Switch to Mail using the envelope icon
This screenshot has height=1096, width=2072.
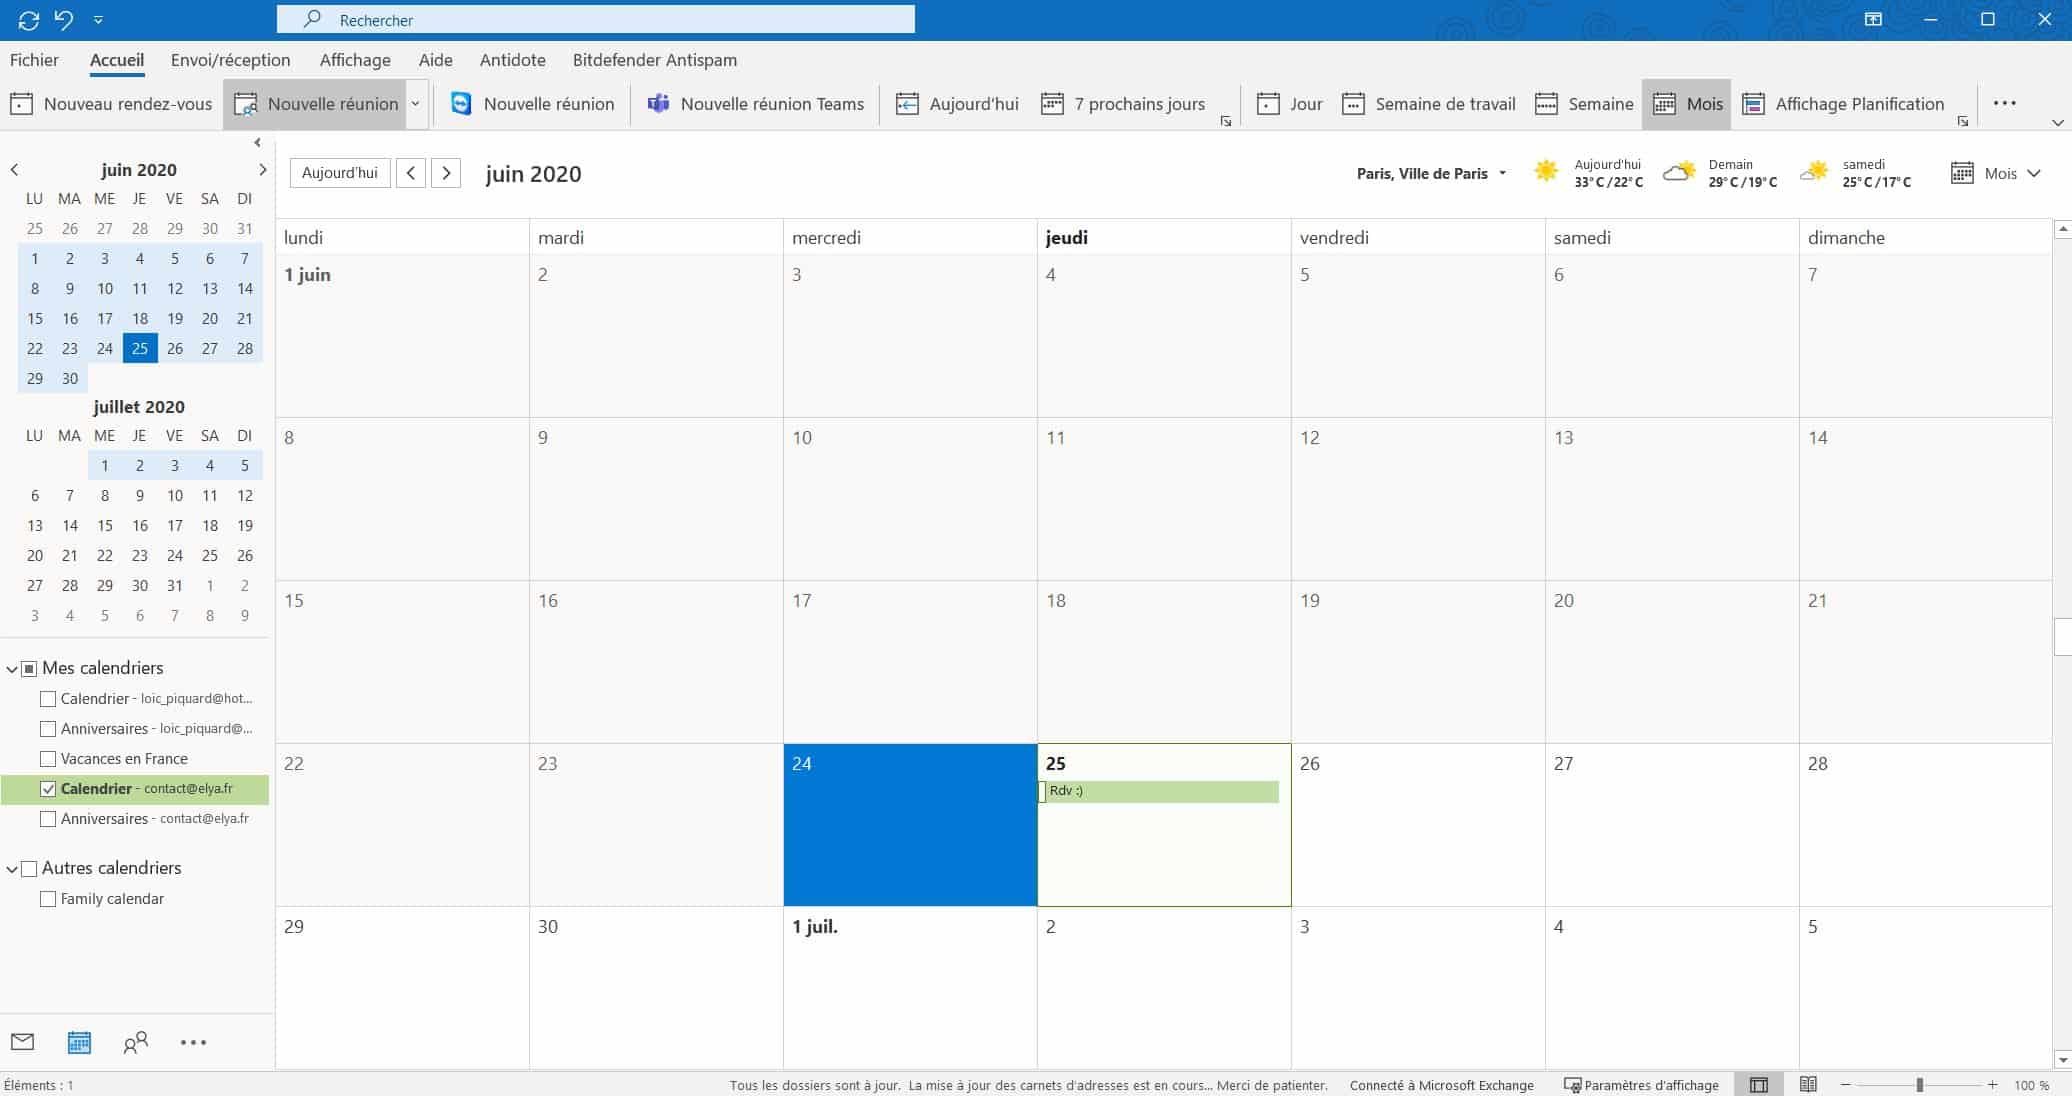click(x=22, y=1042)
